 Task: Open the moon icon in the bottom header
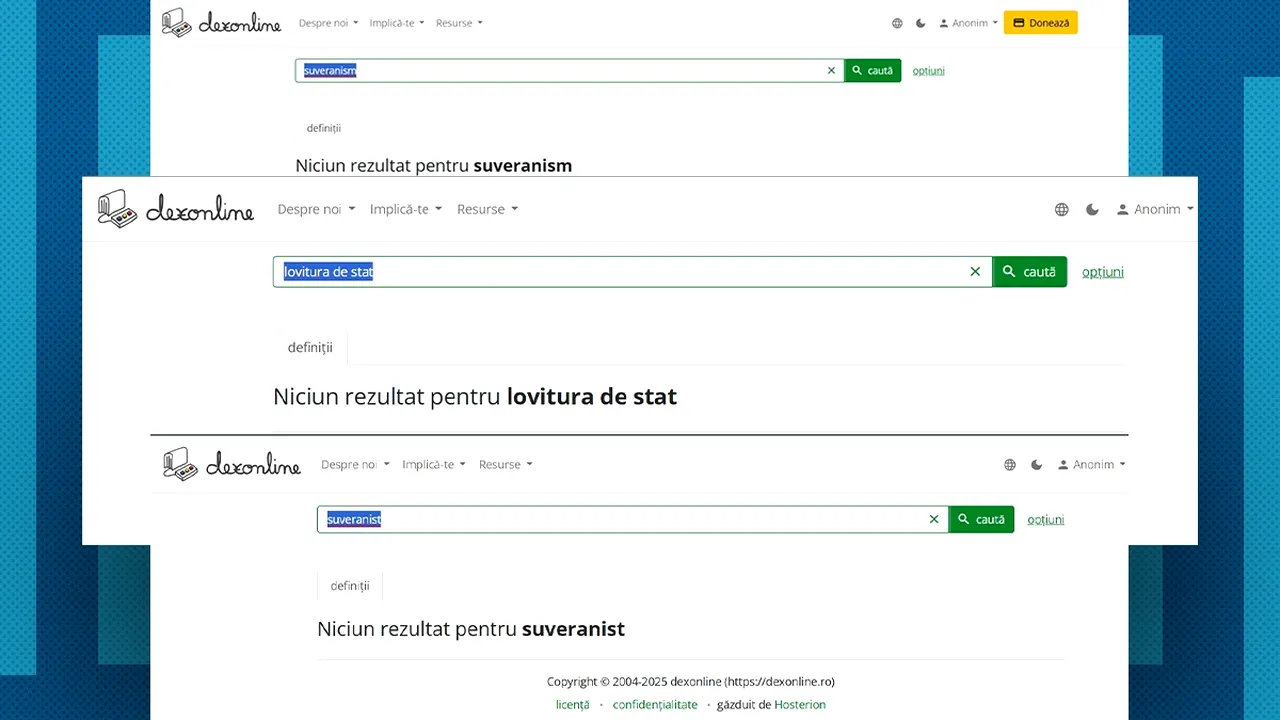(x=1036, y=464)
